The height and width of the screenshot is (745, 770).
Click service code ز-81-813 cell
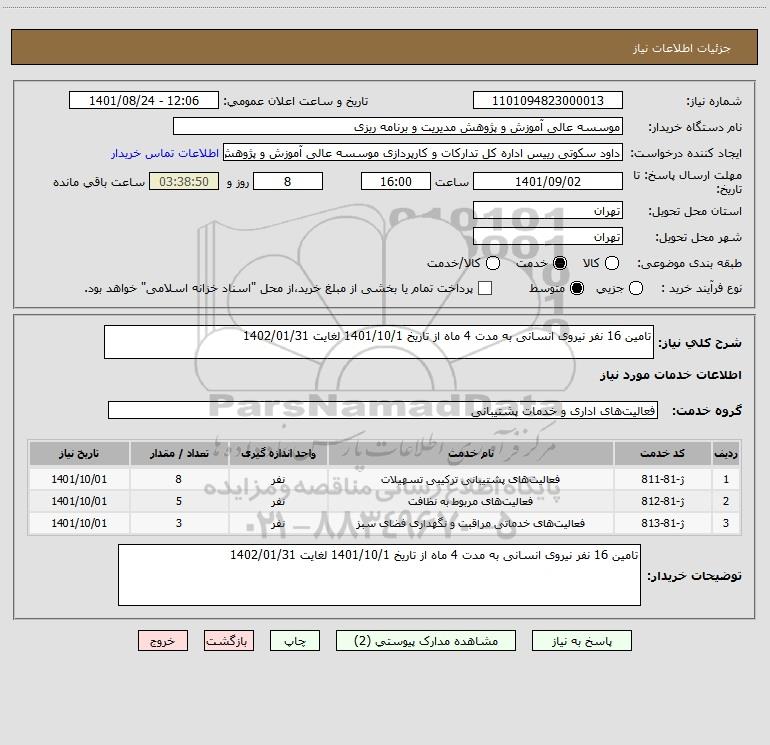pos(662,523)
